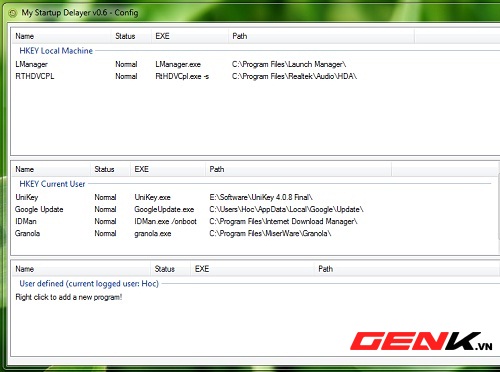Click the Status column header in User defined list
The width and height of the screenshot is (500, 372).
pyautogui.click(x=170, y=269)
